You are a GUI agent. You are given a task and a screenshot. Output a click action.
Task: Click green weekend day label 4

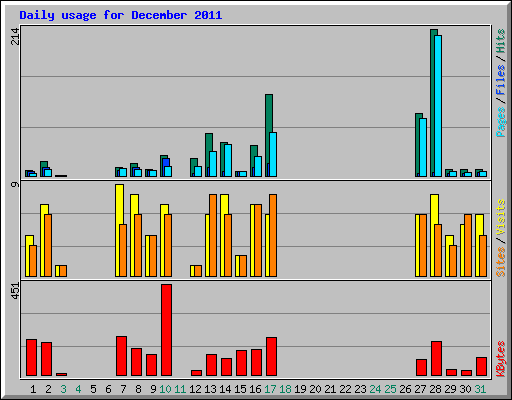pyautogui.click(x=78, y=389)
